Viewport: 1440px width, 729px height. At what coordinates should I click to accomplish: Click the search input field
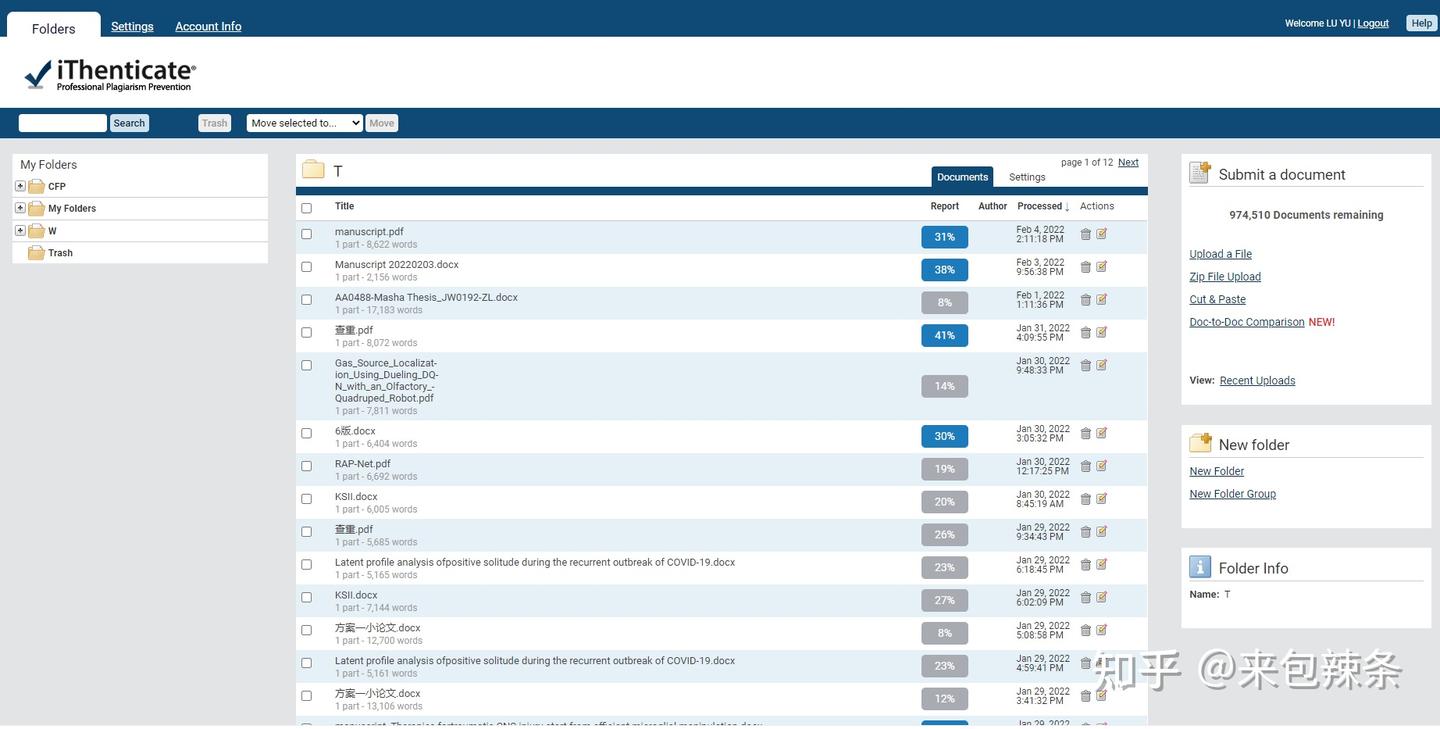(x=62, y=123)
